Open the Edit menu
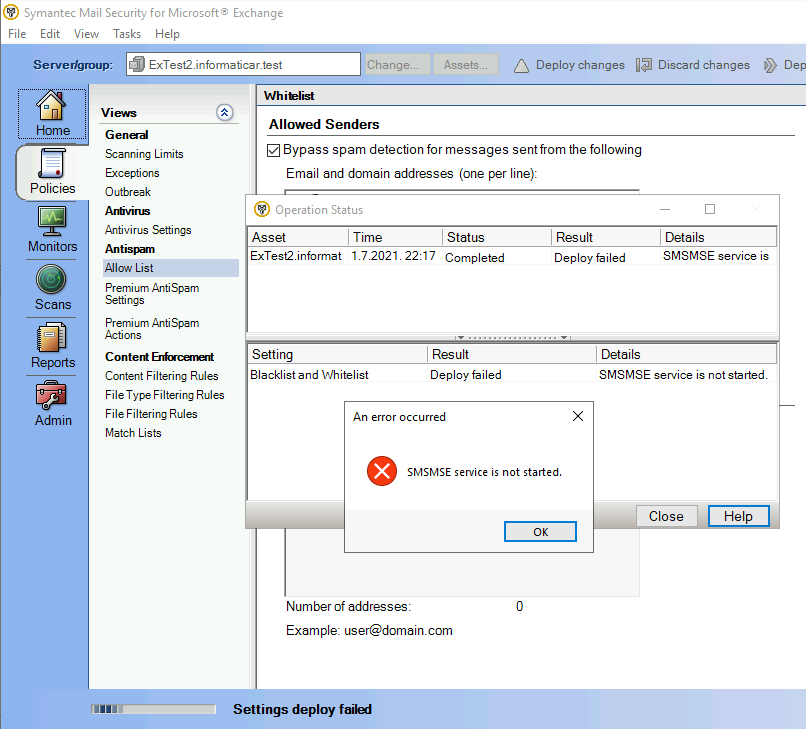Image resolution: width=806 pixels, height=729 pixels. [x=50, y=34]
